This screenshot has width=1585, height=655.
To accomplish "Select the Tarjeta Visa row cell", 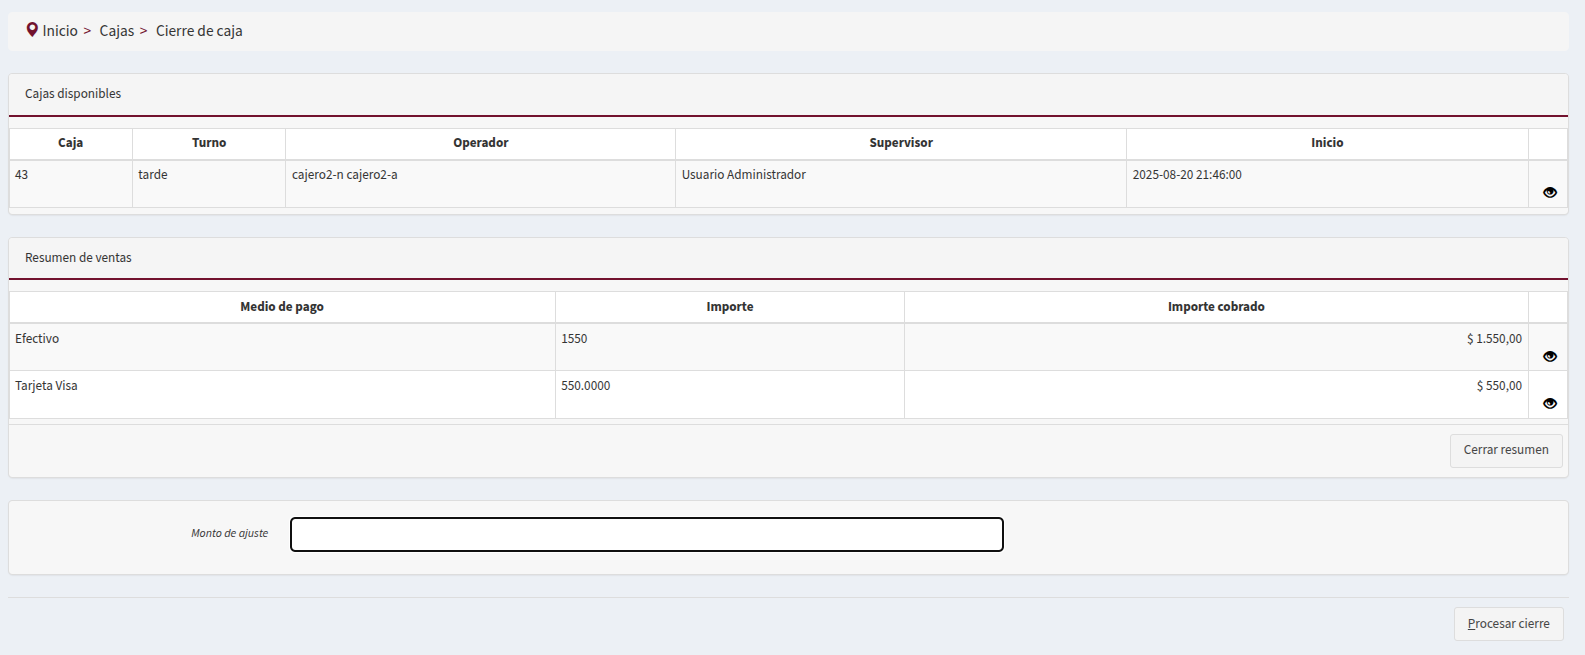I will 46,386.
